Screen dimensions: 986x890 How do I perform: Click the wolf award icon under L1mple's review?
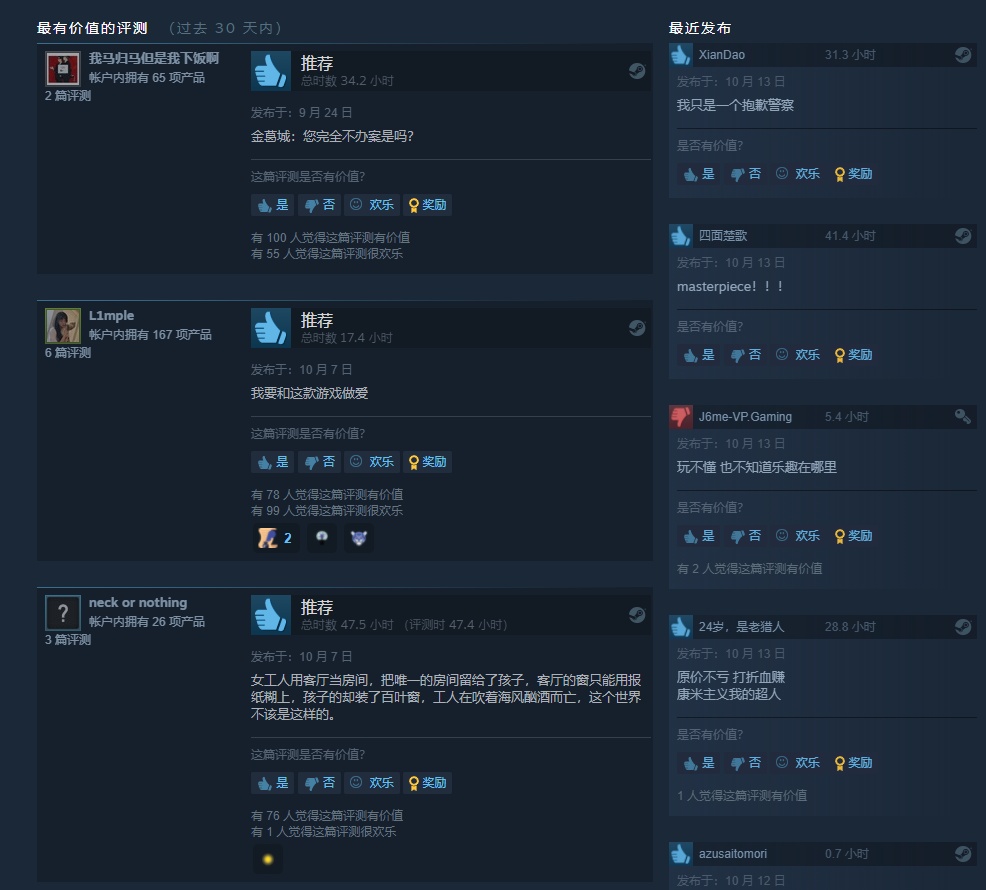[x=359, y=538]
